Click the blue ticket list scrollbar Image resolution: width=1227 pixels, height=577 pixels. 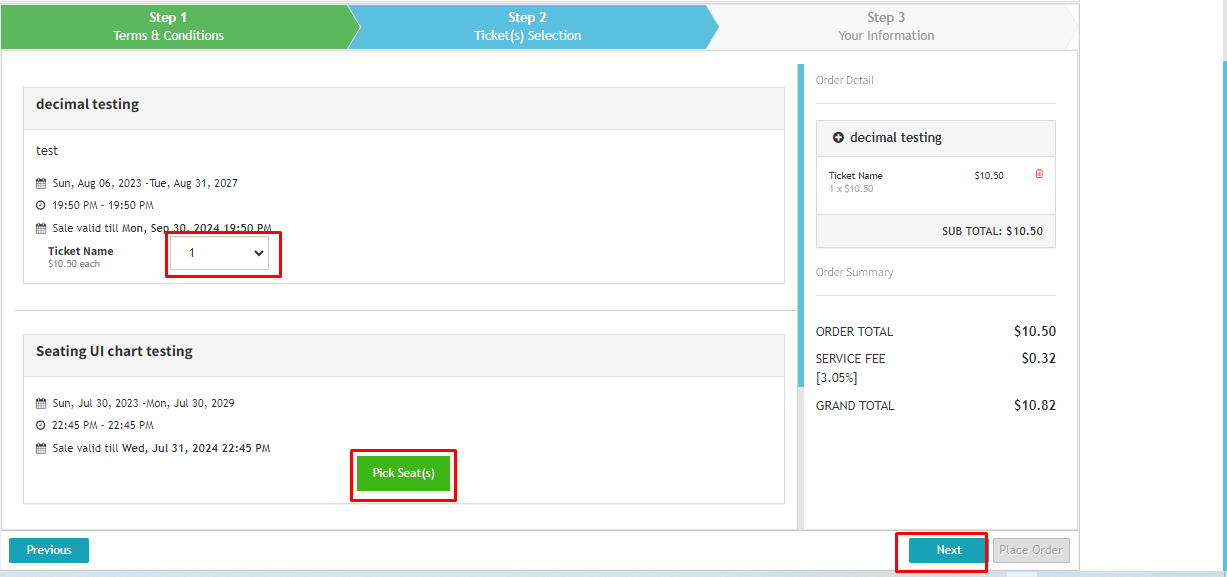point(800,225)
